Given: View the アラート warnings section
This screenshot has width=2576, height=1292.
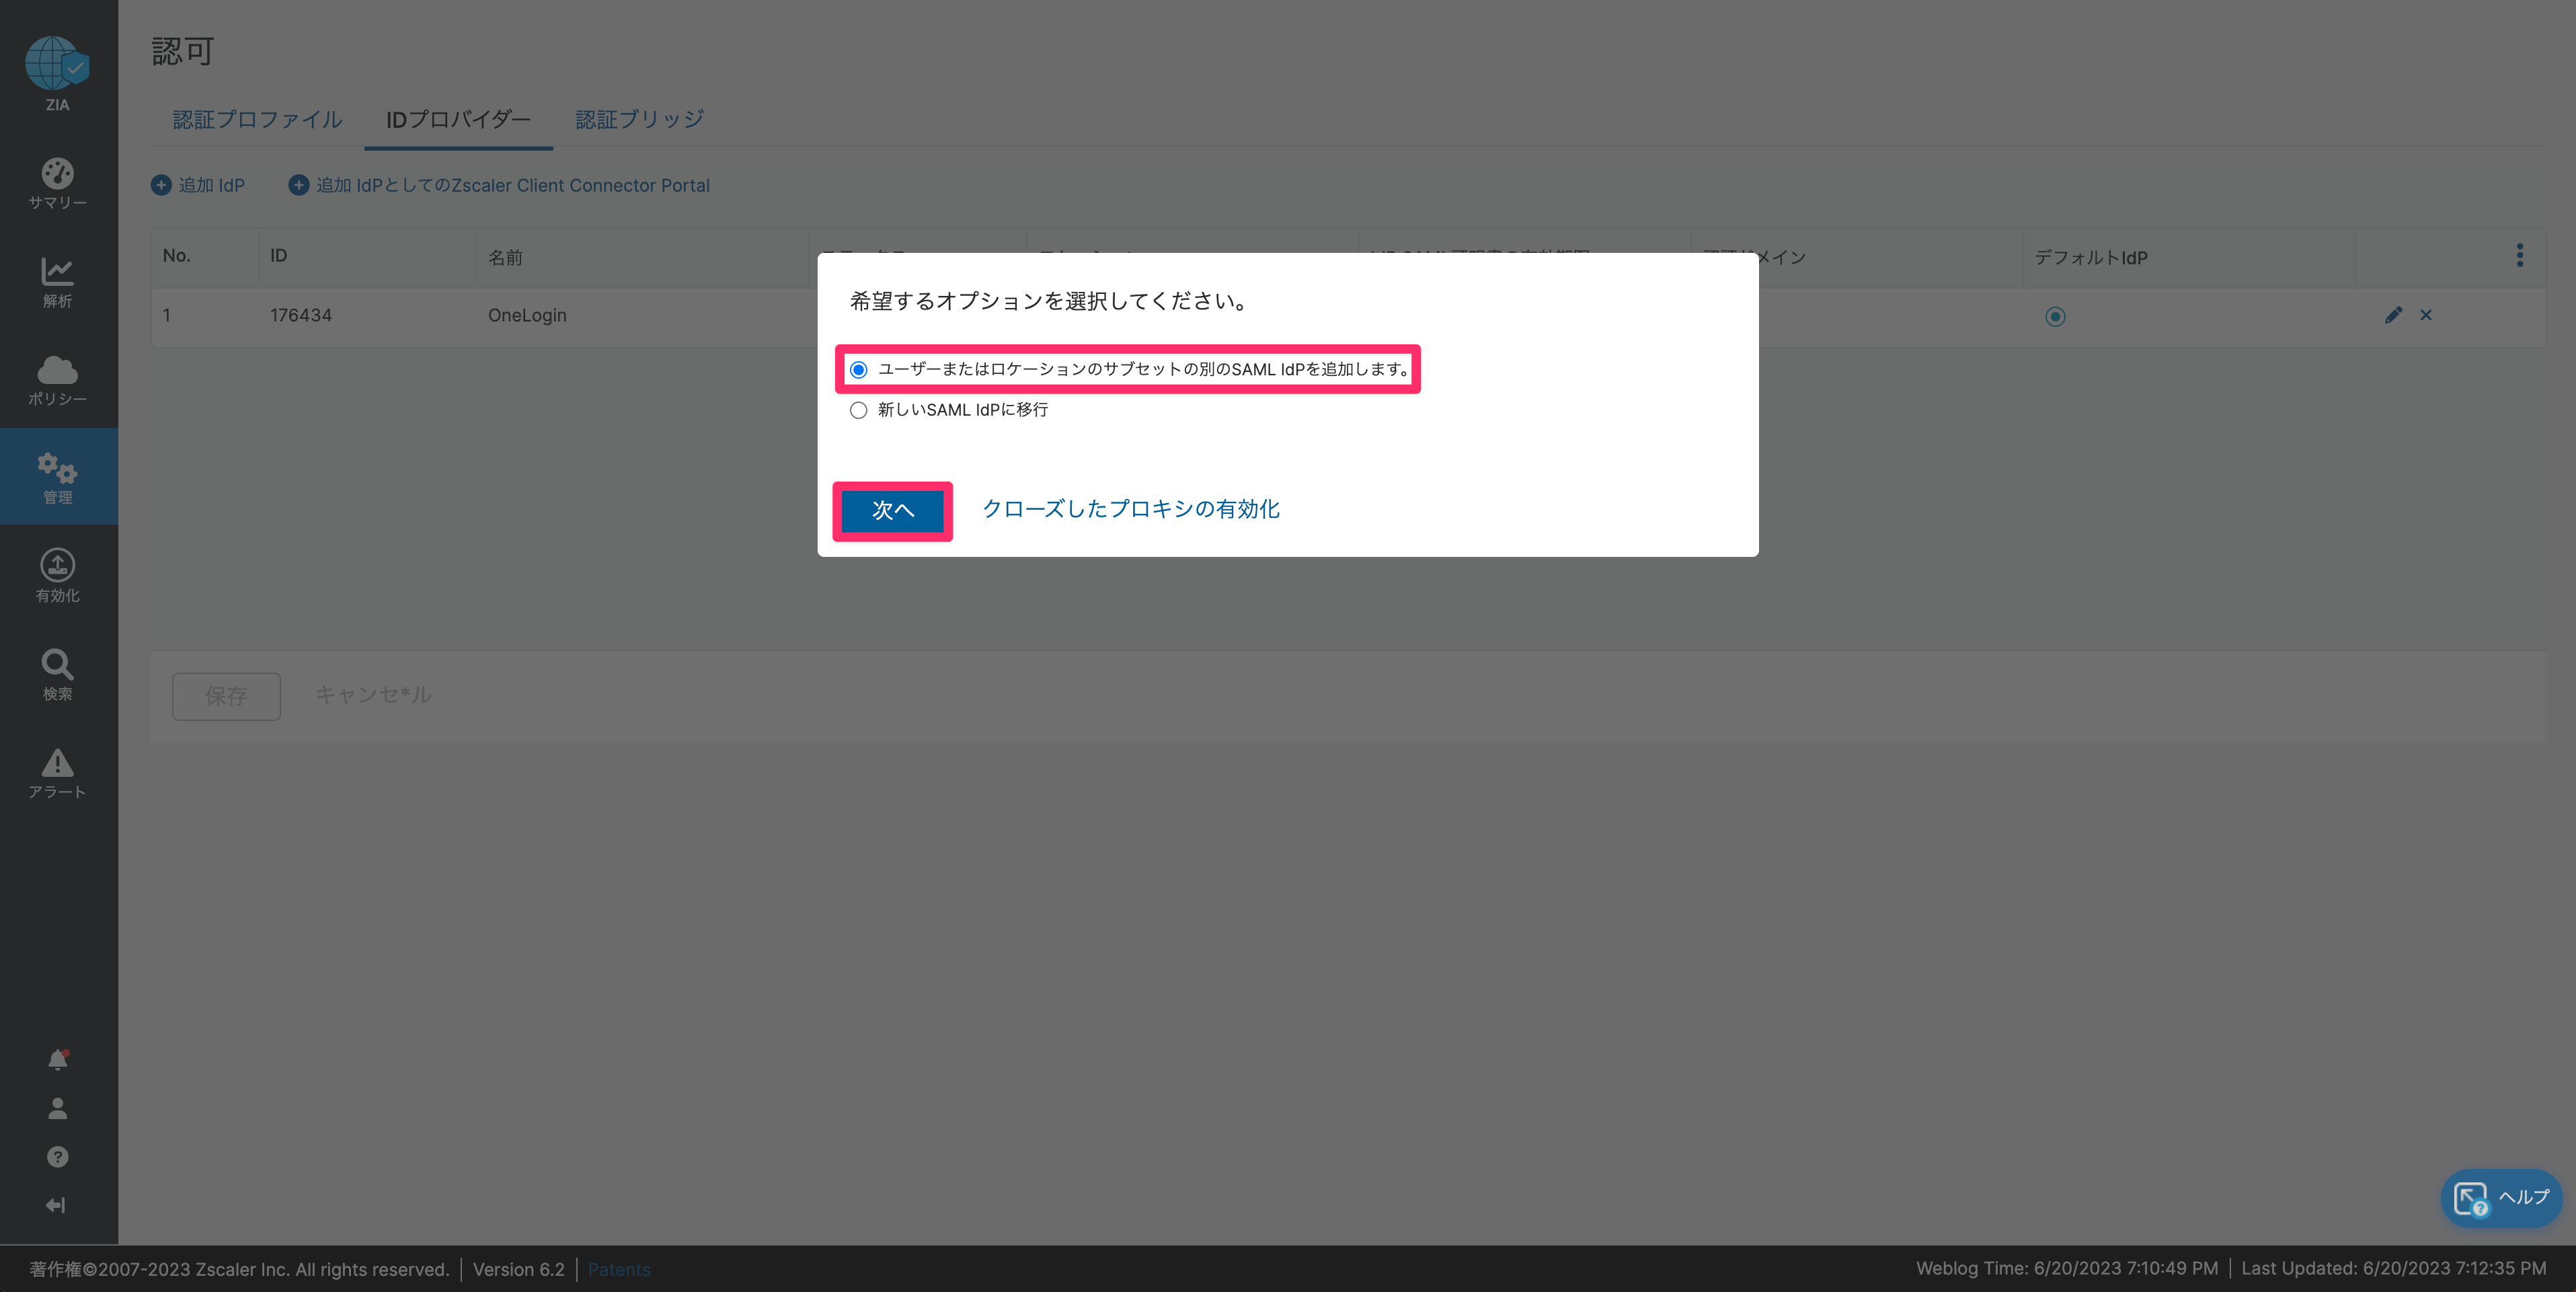Looking at the screenshot, I should click(57, 773).
